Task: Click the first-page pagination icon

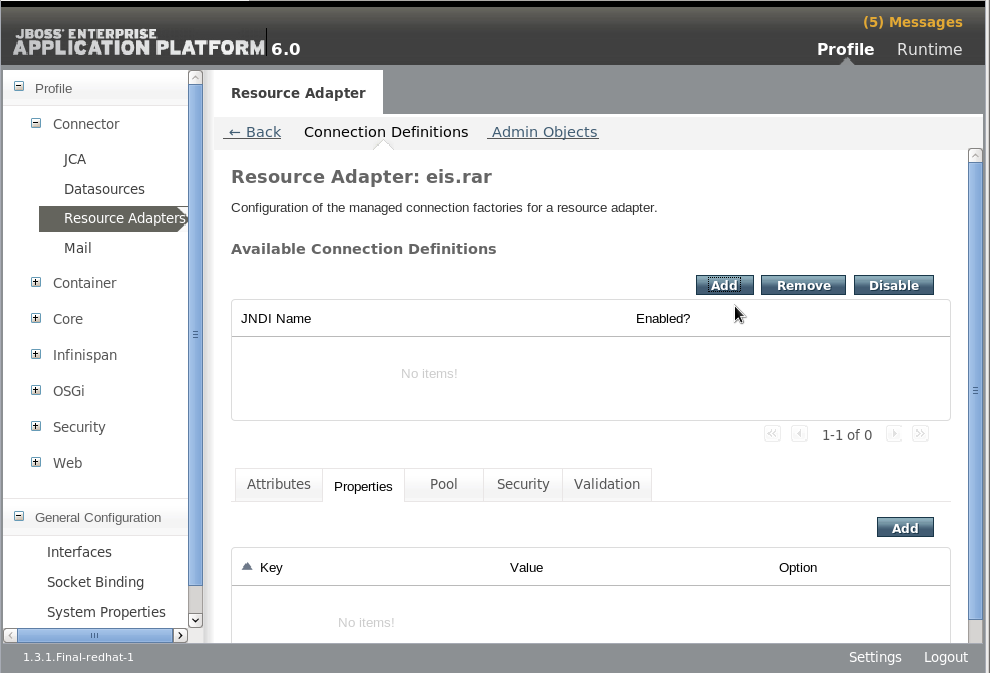Action: [x=771, y=433]
